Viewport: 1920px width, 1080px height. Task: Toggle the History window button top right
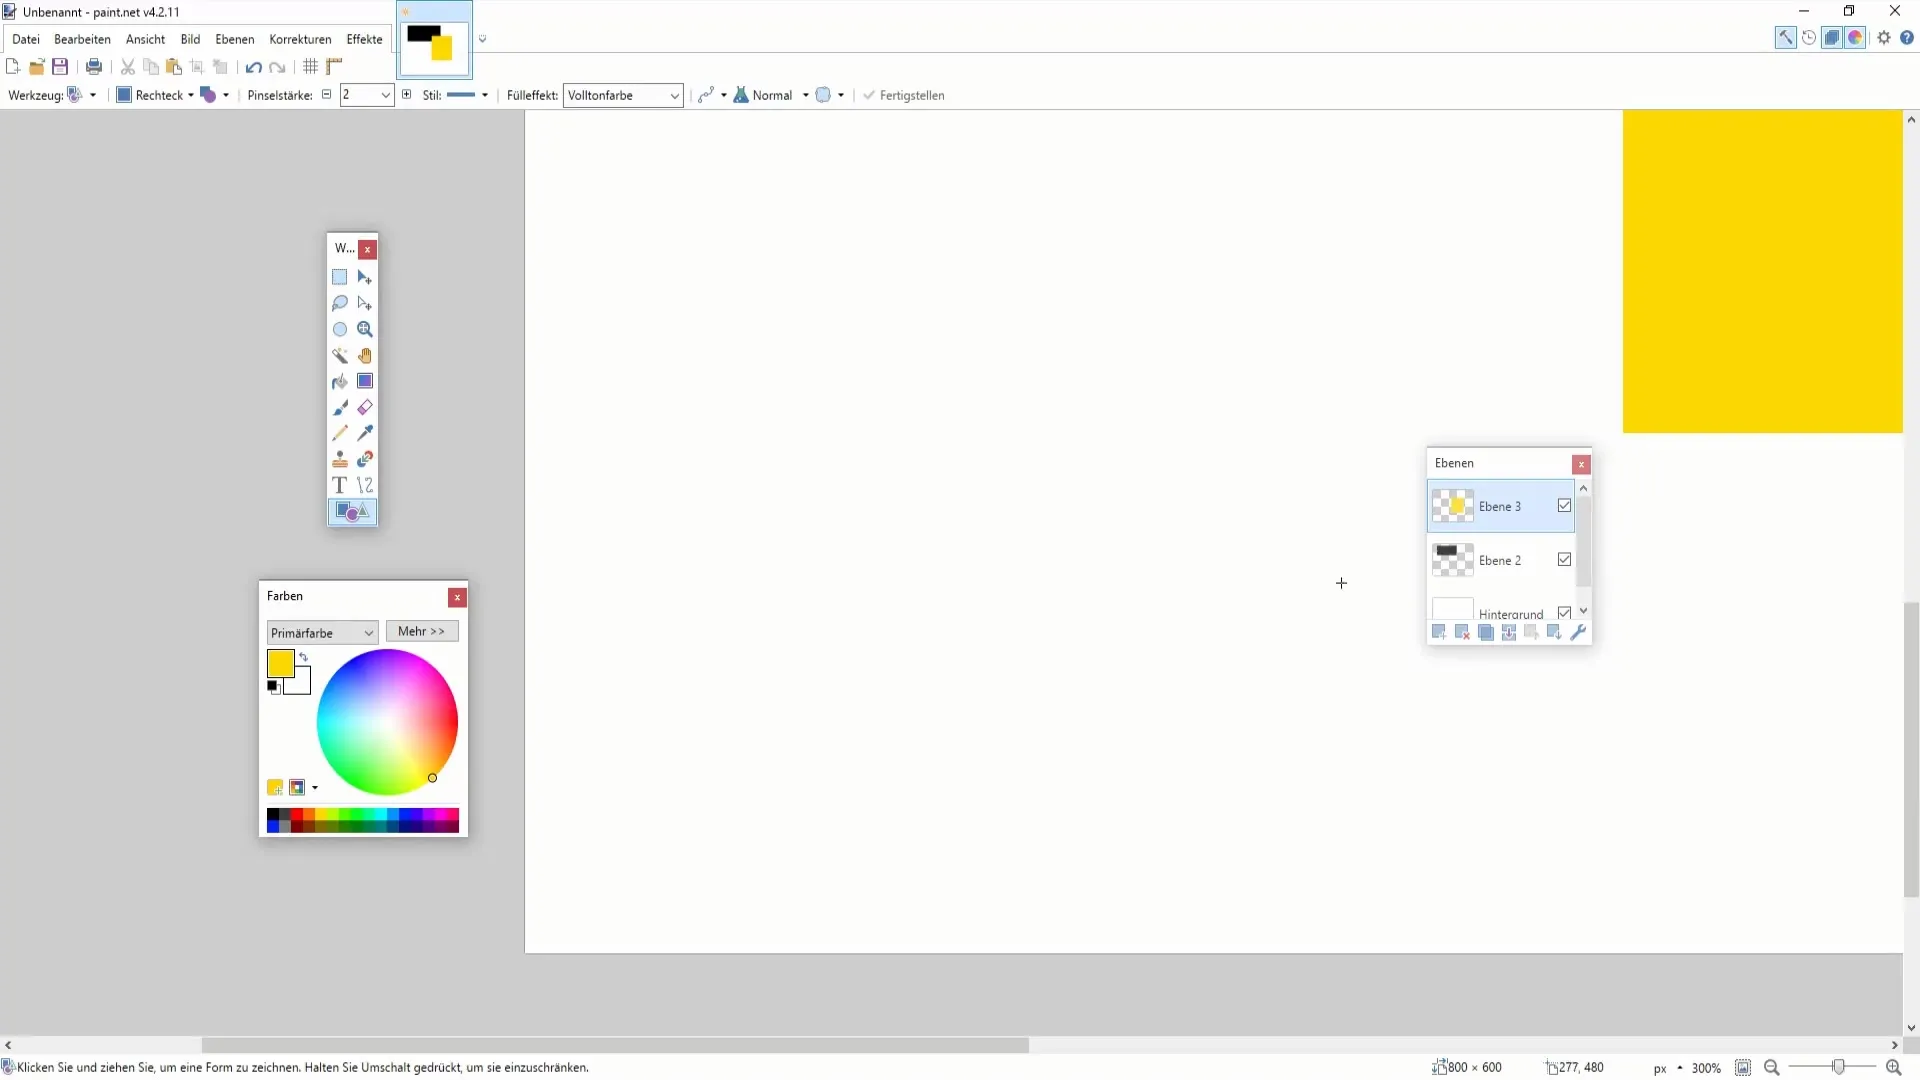click(1809, 38)
